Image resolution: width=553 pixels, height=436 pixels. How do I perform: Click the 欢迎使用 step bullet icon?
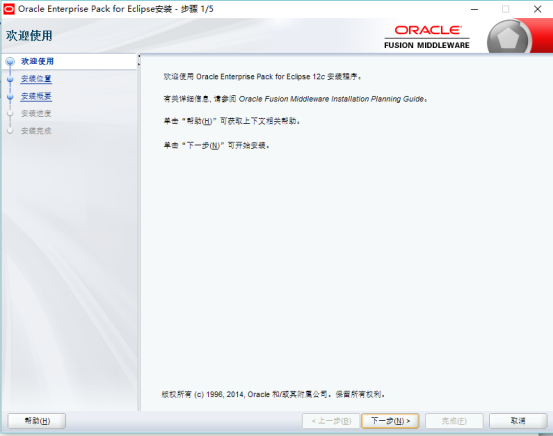[x=10, y=62]
